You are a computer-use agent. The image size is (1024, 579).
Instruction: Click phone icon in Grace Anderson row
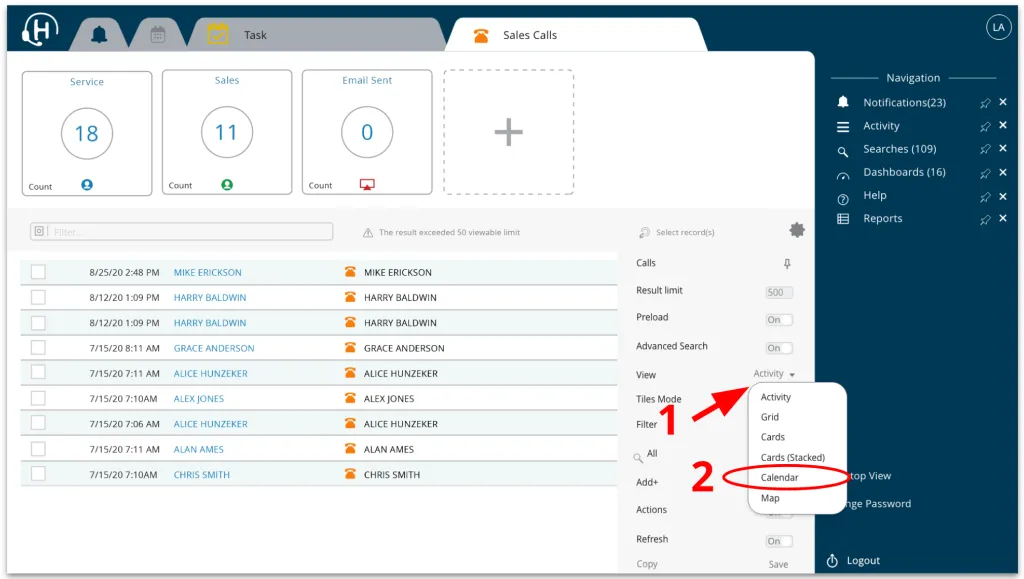(350, 347)
